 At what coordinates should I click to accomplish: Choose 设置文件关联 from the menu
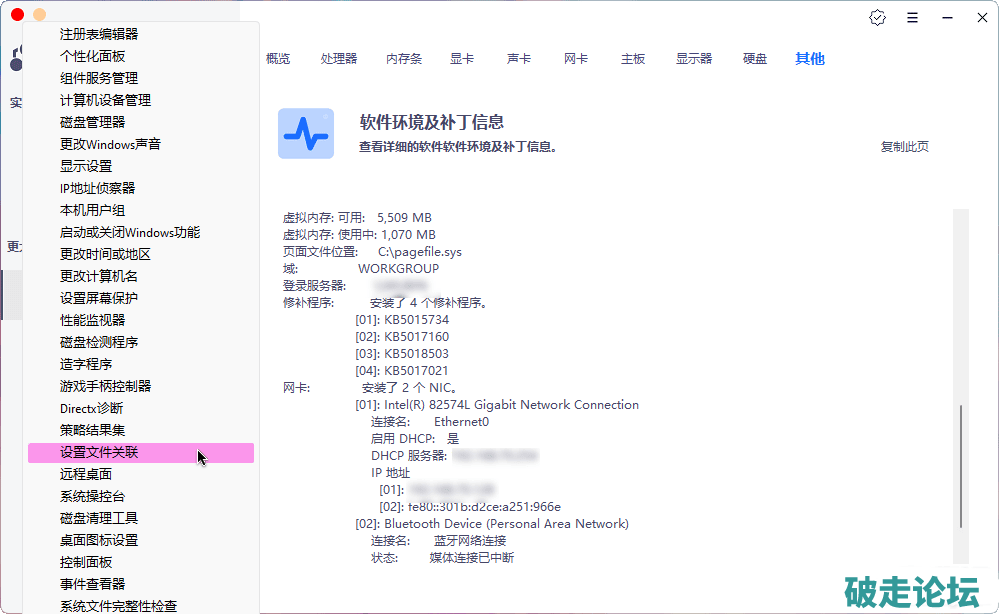99,453
